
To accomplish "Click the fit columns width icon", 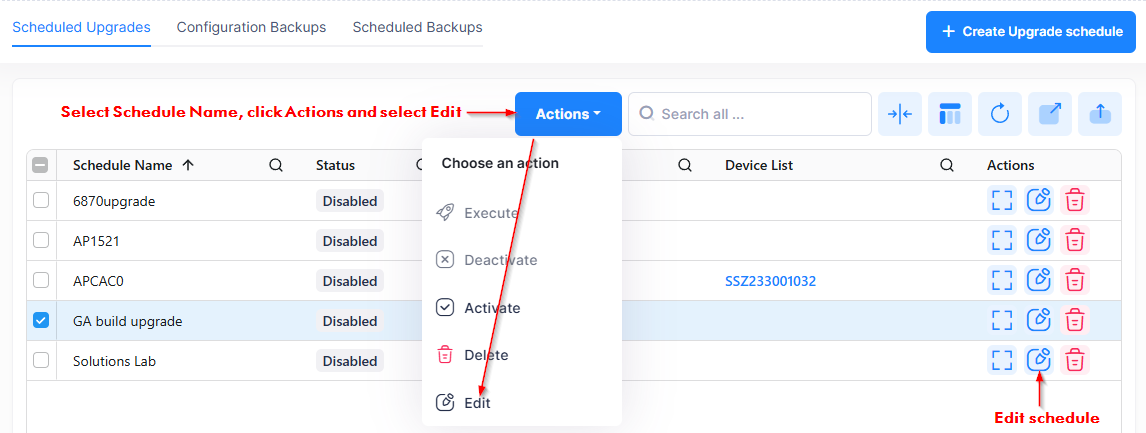I will [900, 114].
